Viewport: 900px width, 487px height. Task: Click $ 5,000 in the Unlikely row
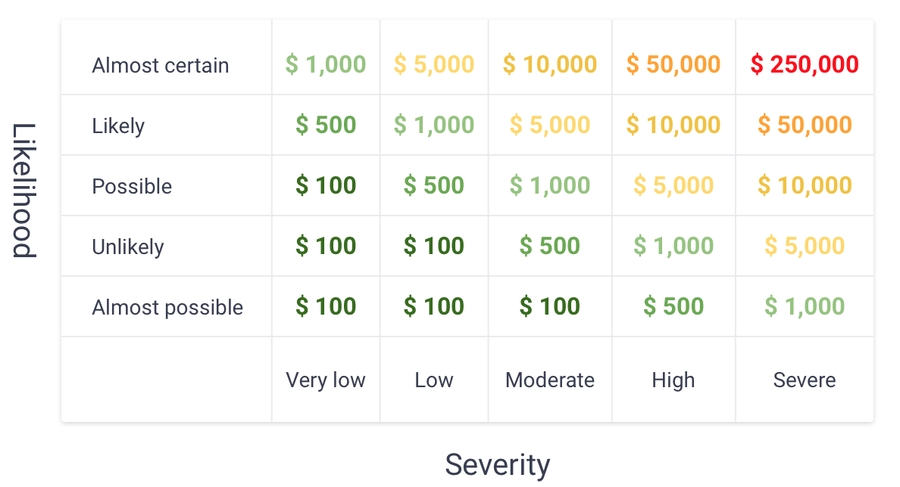pyautogui.click(x=804, y=246)
